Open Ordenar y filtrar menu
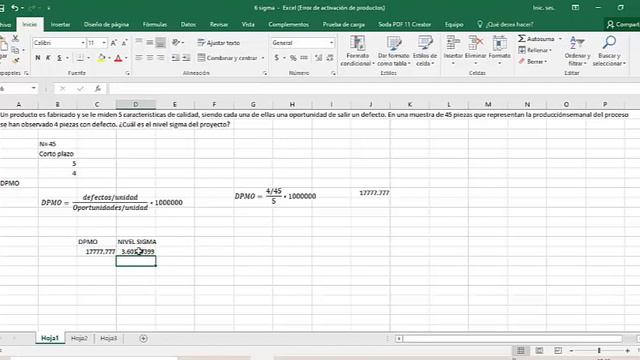Viewport: 640px width, 360px height. [577, 51]
